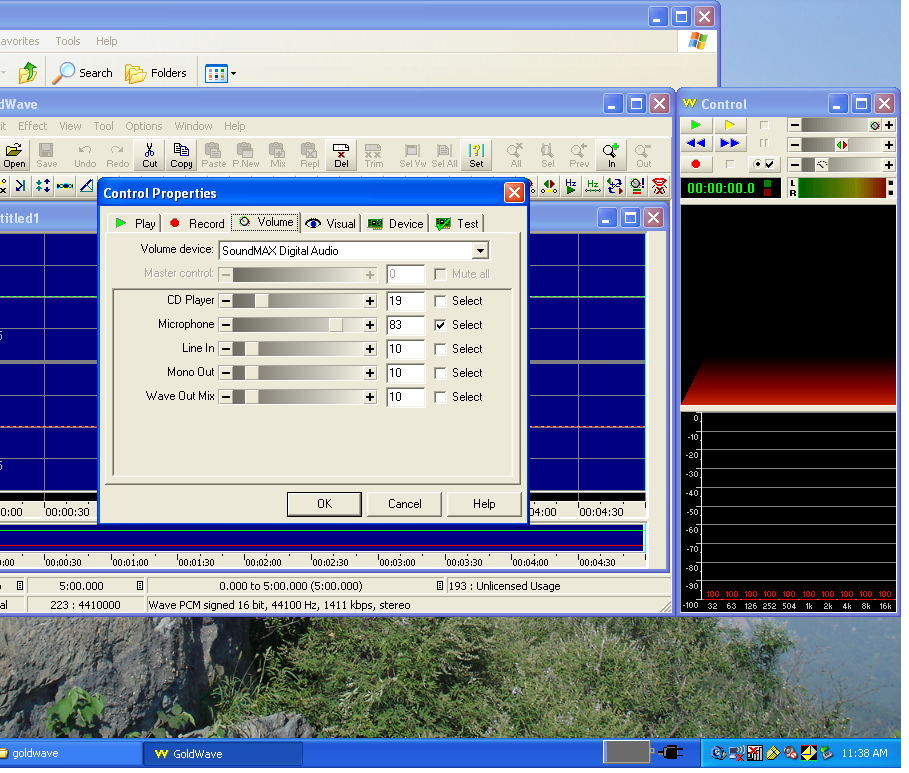The height and width of the screenshot is (773, 909).
Task: Click the CD Player volume slider thumb
Action: tap(262, 301)
